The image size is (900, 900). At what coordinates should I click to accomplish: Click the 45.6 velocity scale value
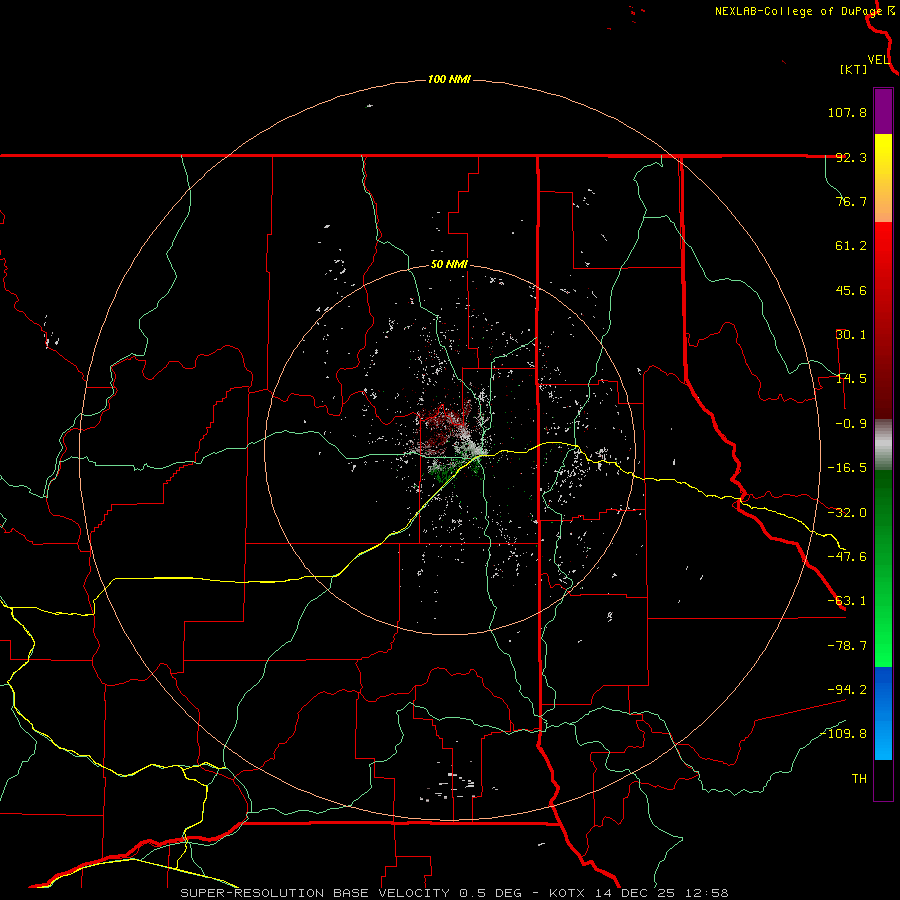pyautogui.click(x=851, y=290)
